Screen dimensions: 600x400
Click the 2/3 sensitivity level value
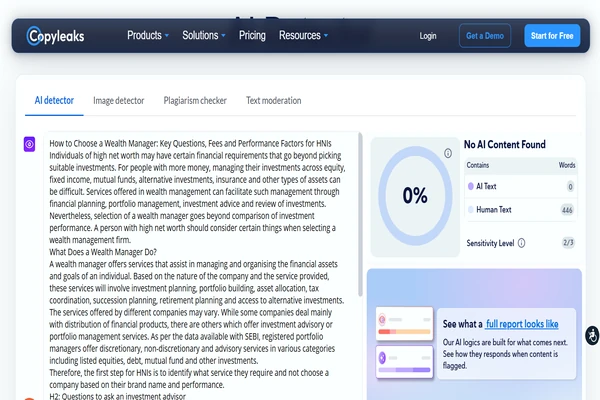568,243
